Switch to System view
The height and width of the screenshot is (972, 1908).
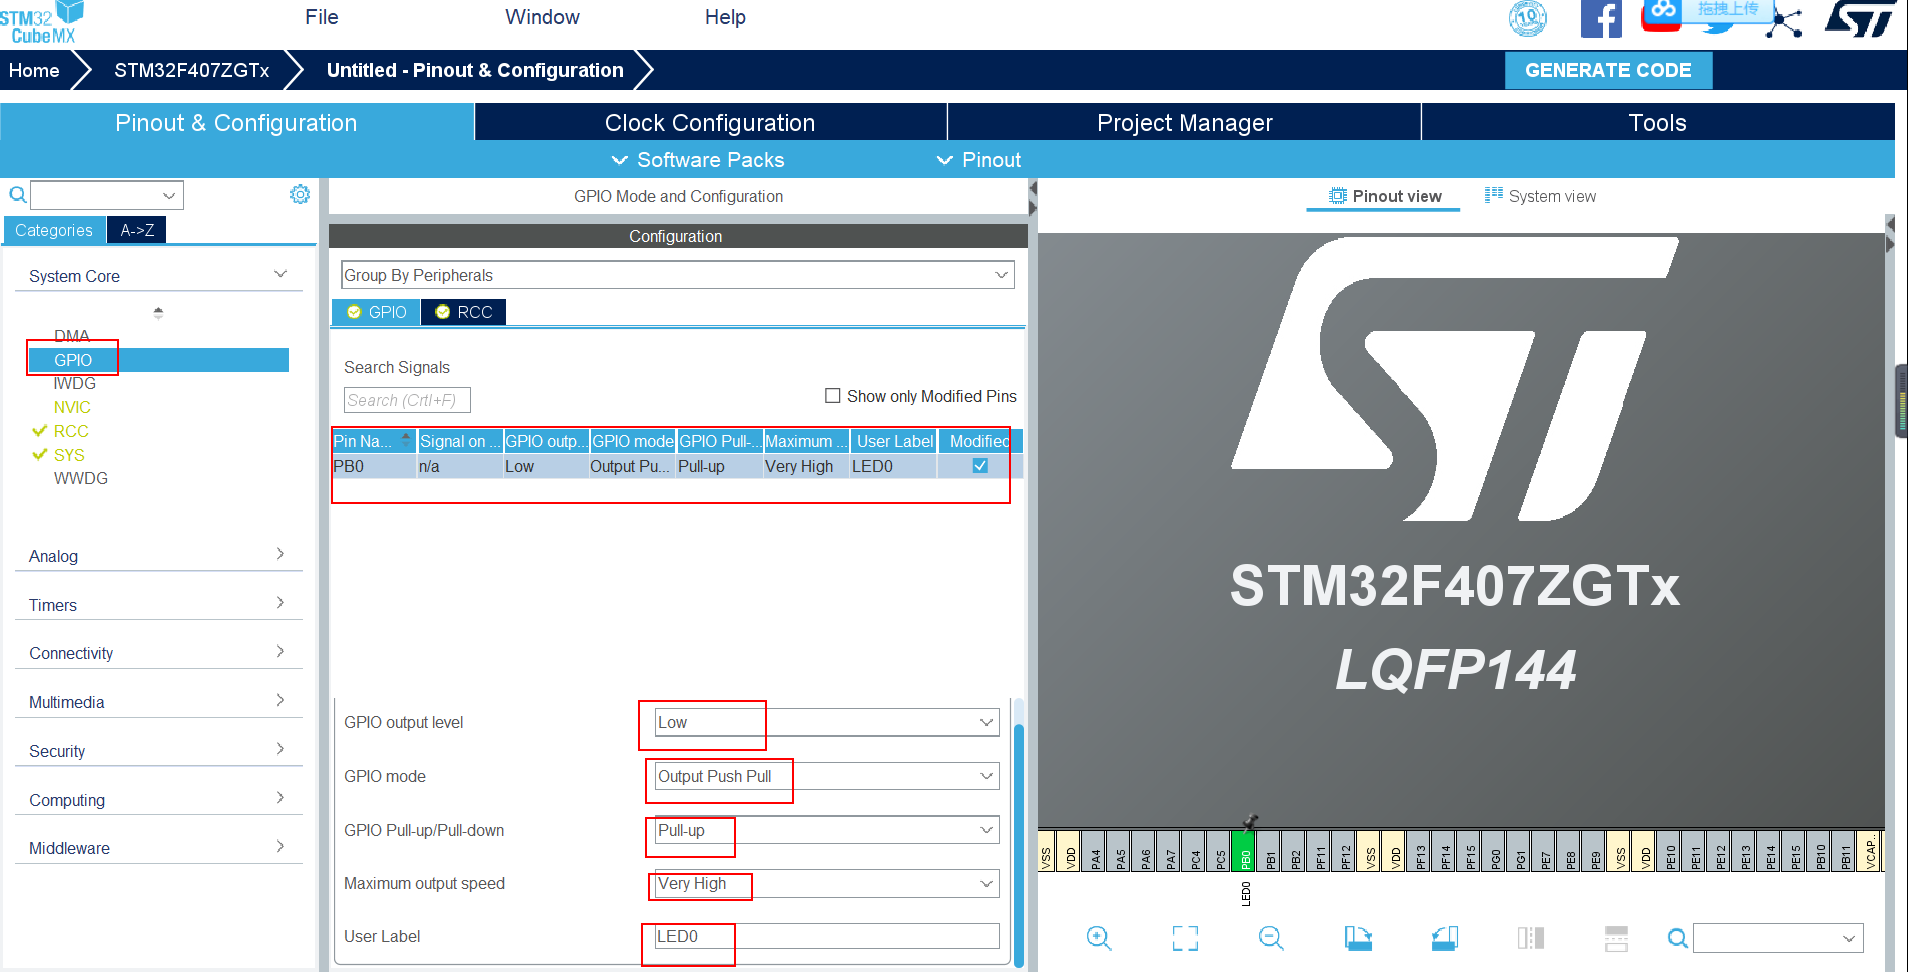[1541, 196]
